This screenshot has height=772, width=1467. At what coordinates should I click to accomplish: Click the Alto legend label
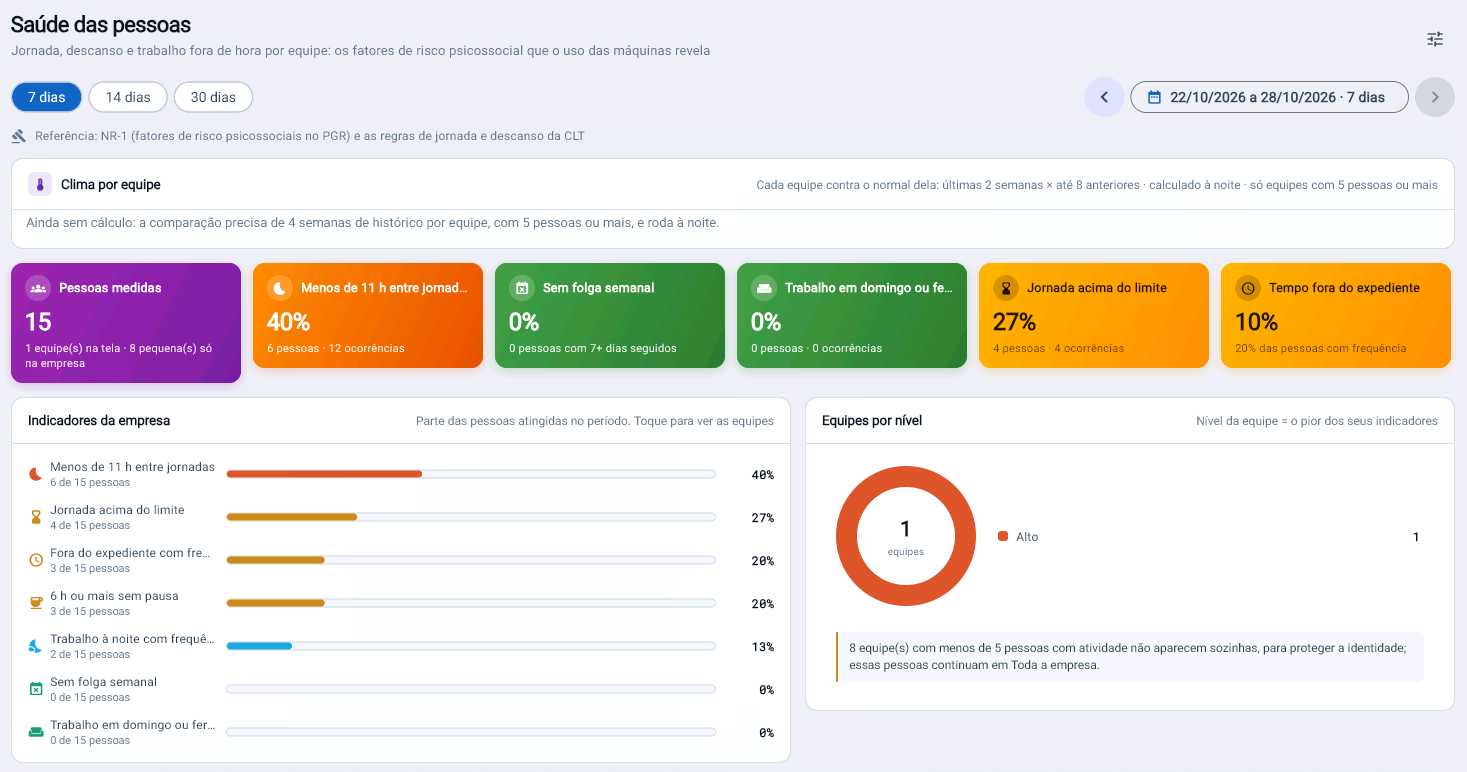[x=1027, y=537]
